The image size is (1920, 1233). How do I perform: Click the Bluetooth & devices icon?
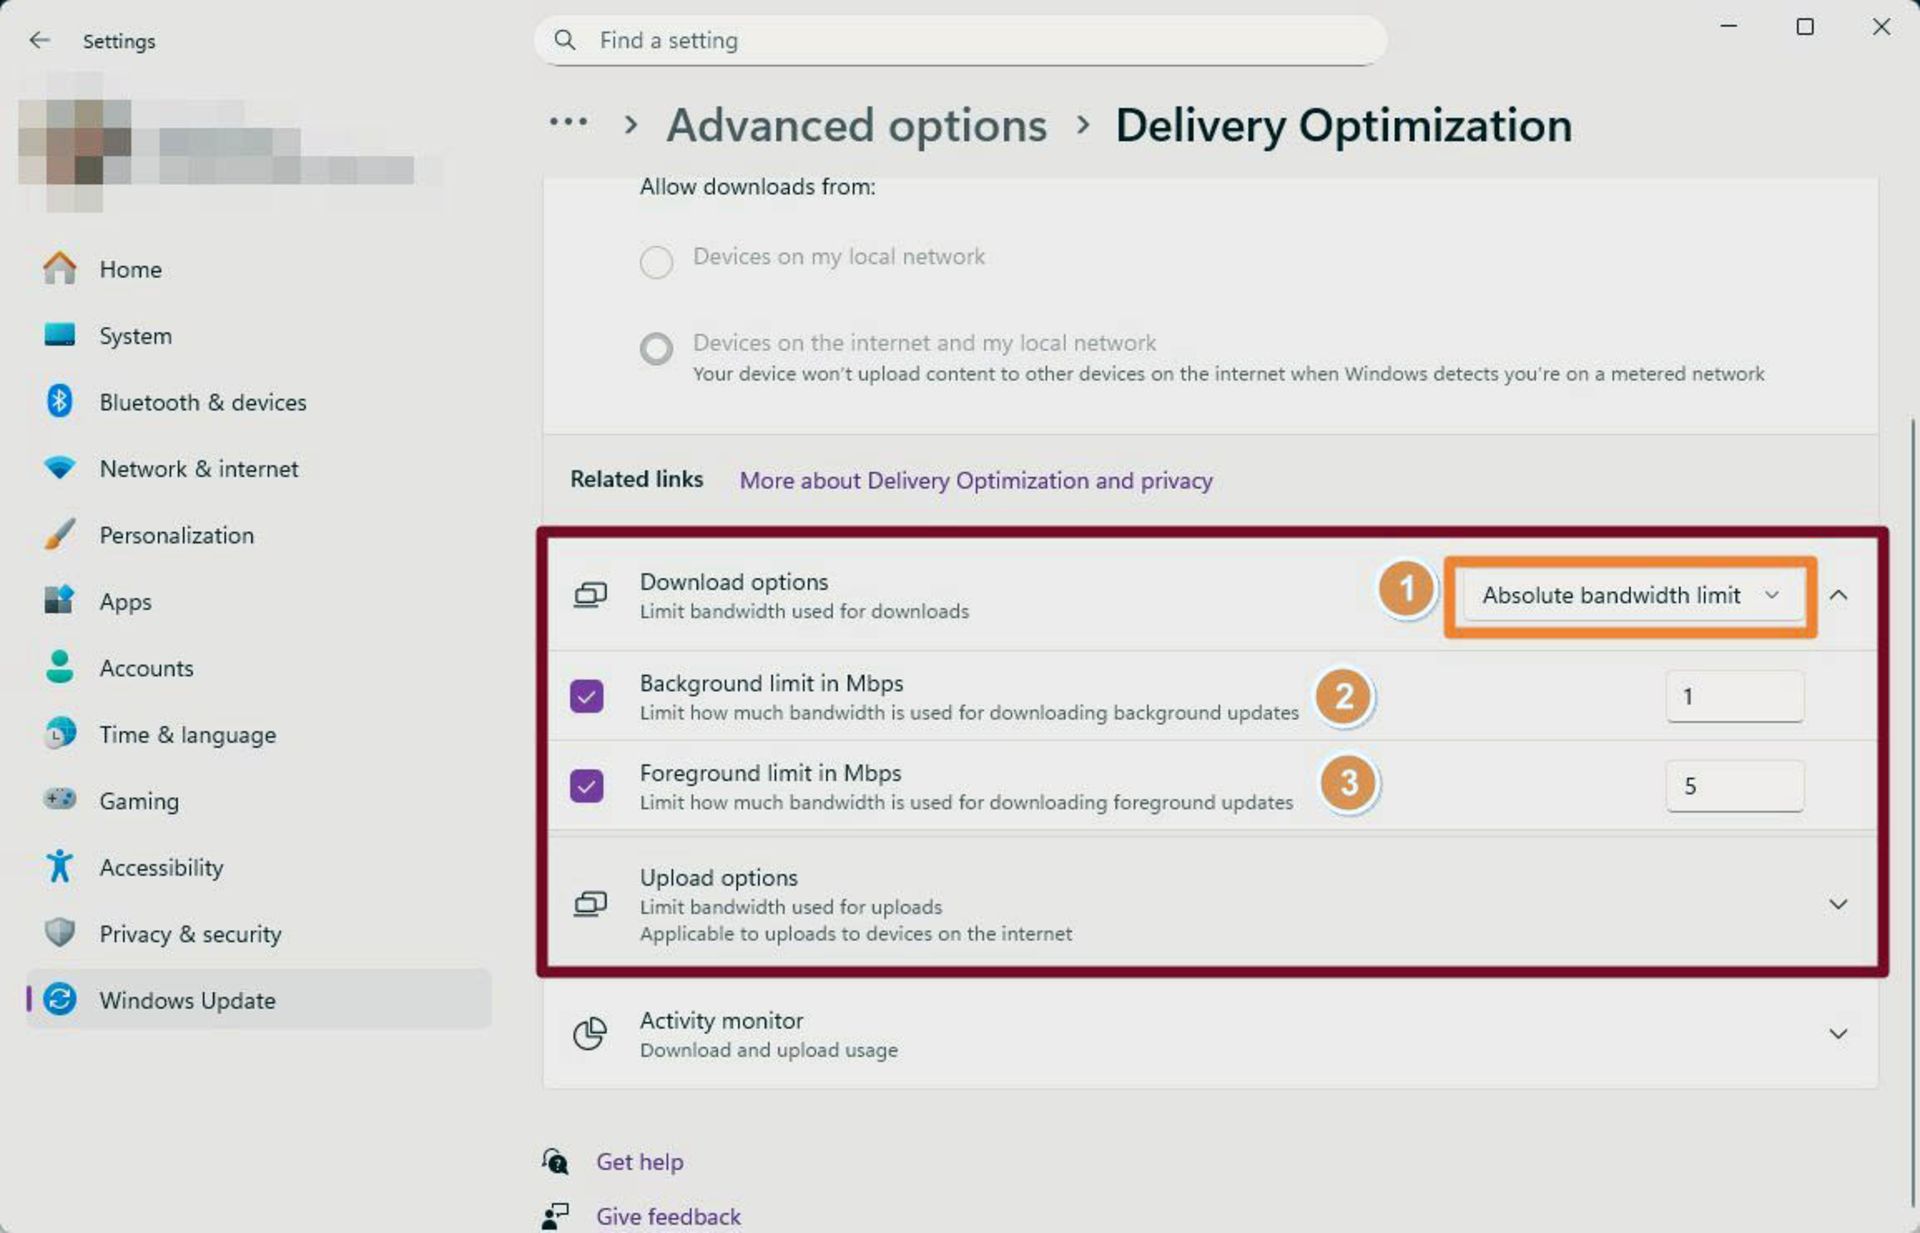point(59,402)
